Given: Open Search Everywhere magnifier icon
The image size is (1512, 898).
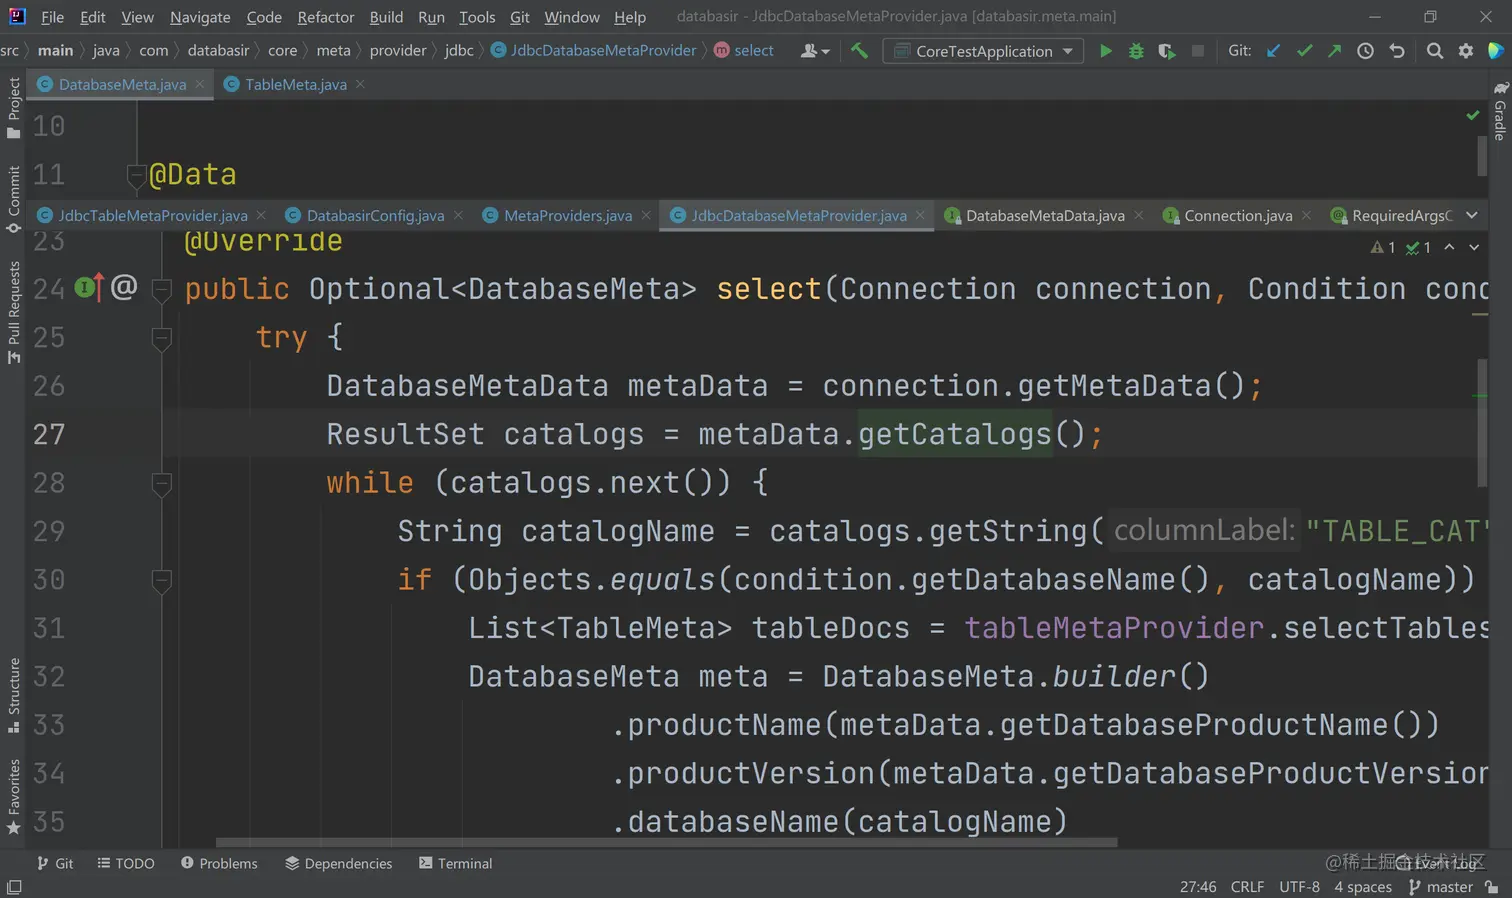Looking at the screenshot, I should point(1434,51).
